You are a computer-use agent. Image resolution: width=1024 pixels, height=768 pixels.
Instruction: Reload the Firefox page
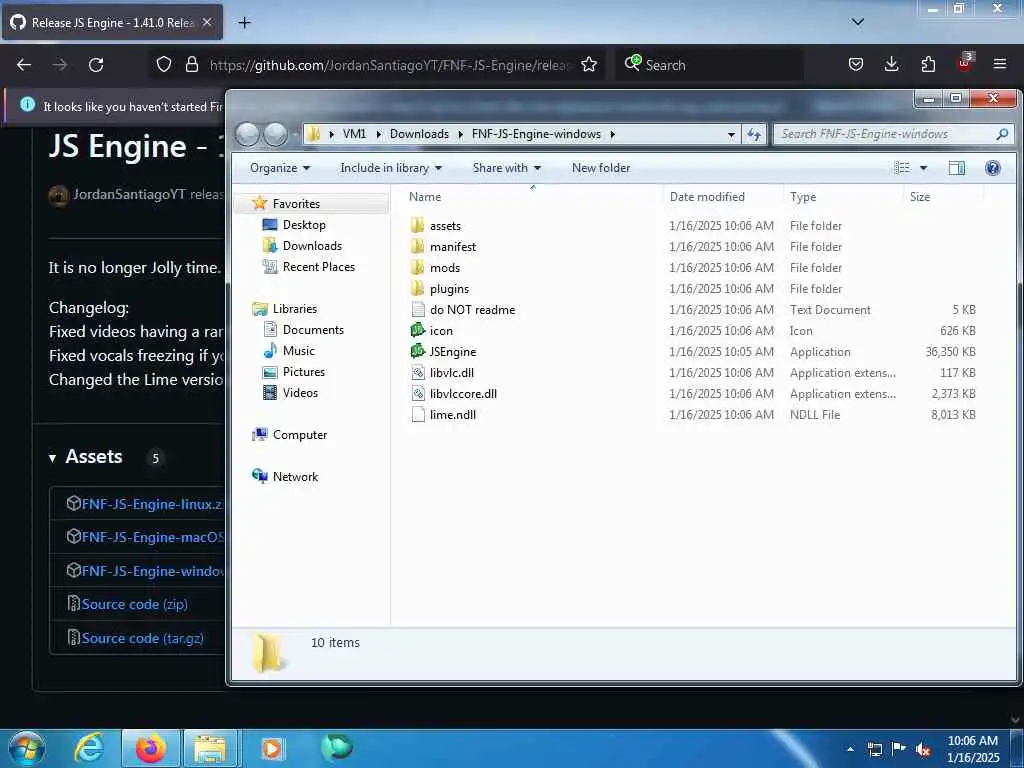(96, 65)
